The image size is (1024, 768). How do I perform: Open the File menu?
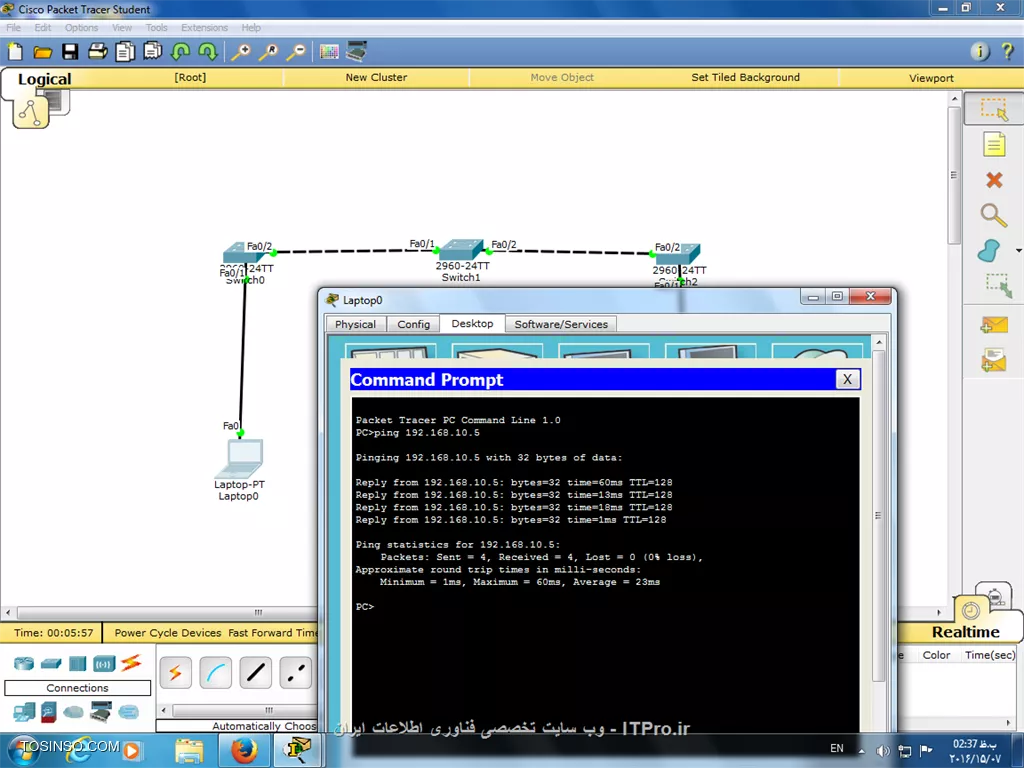(14, 27)
